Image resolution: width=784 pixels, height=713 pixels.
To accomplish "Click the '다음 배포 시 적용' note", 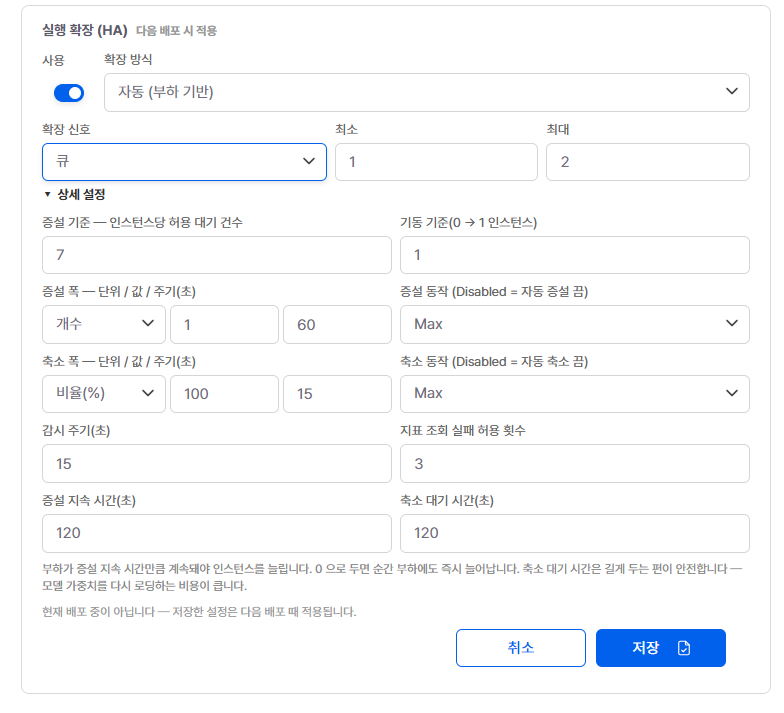I will click(x=176, y=31).
